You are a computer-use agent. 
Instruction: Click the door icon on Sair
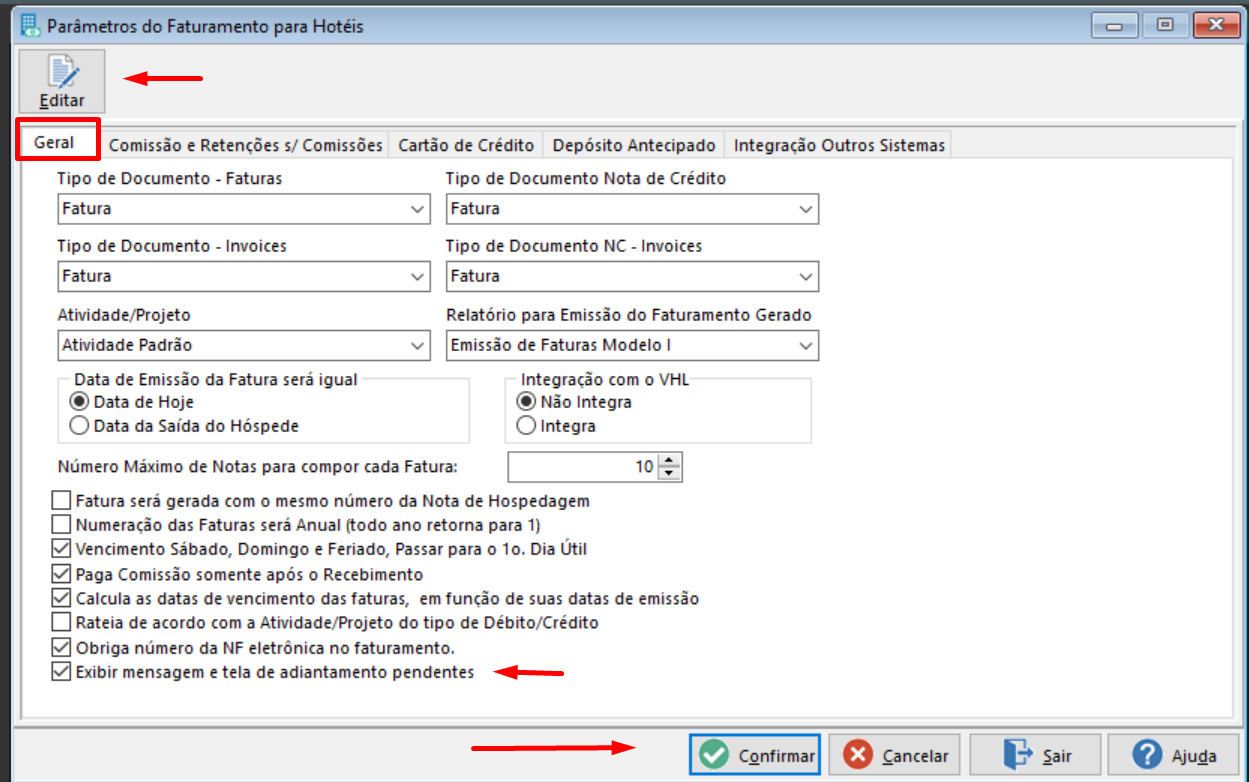[1016, 755]
